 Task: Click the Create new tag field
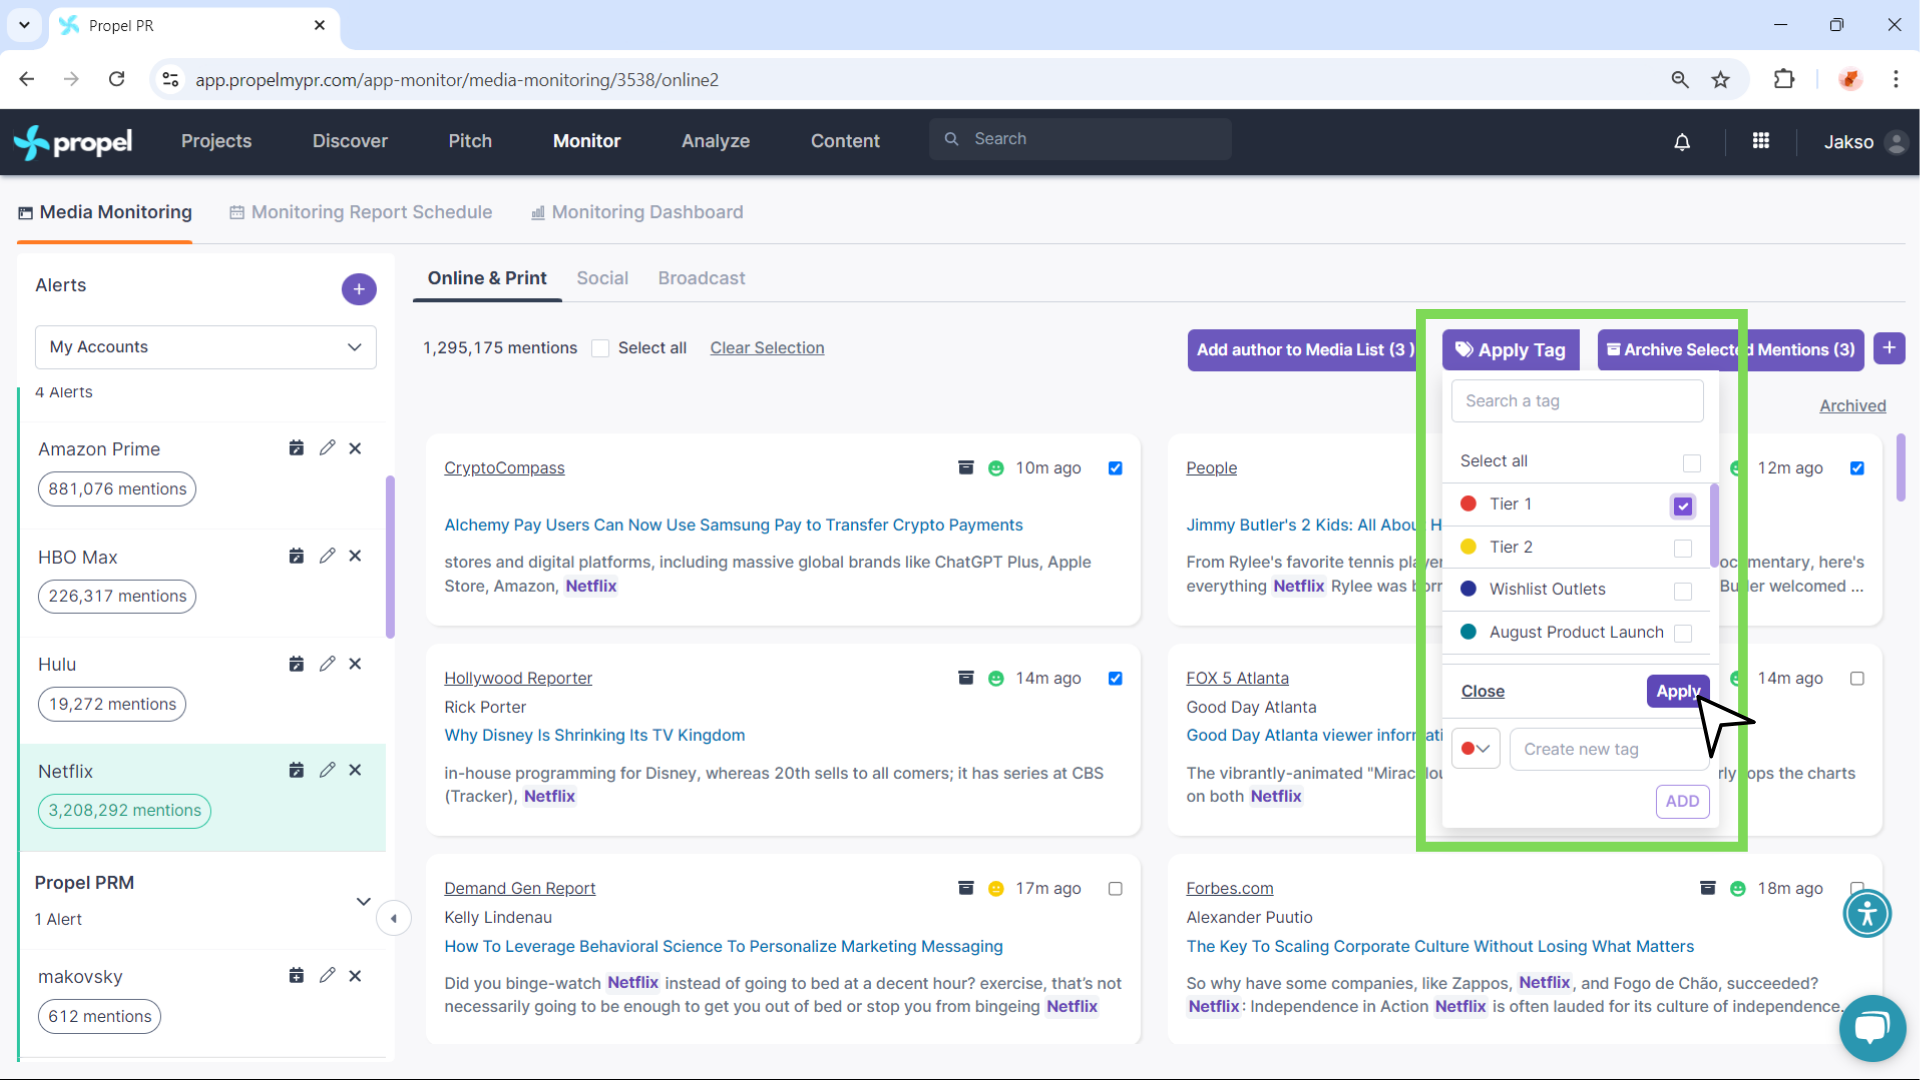pos(1609,749)
